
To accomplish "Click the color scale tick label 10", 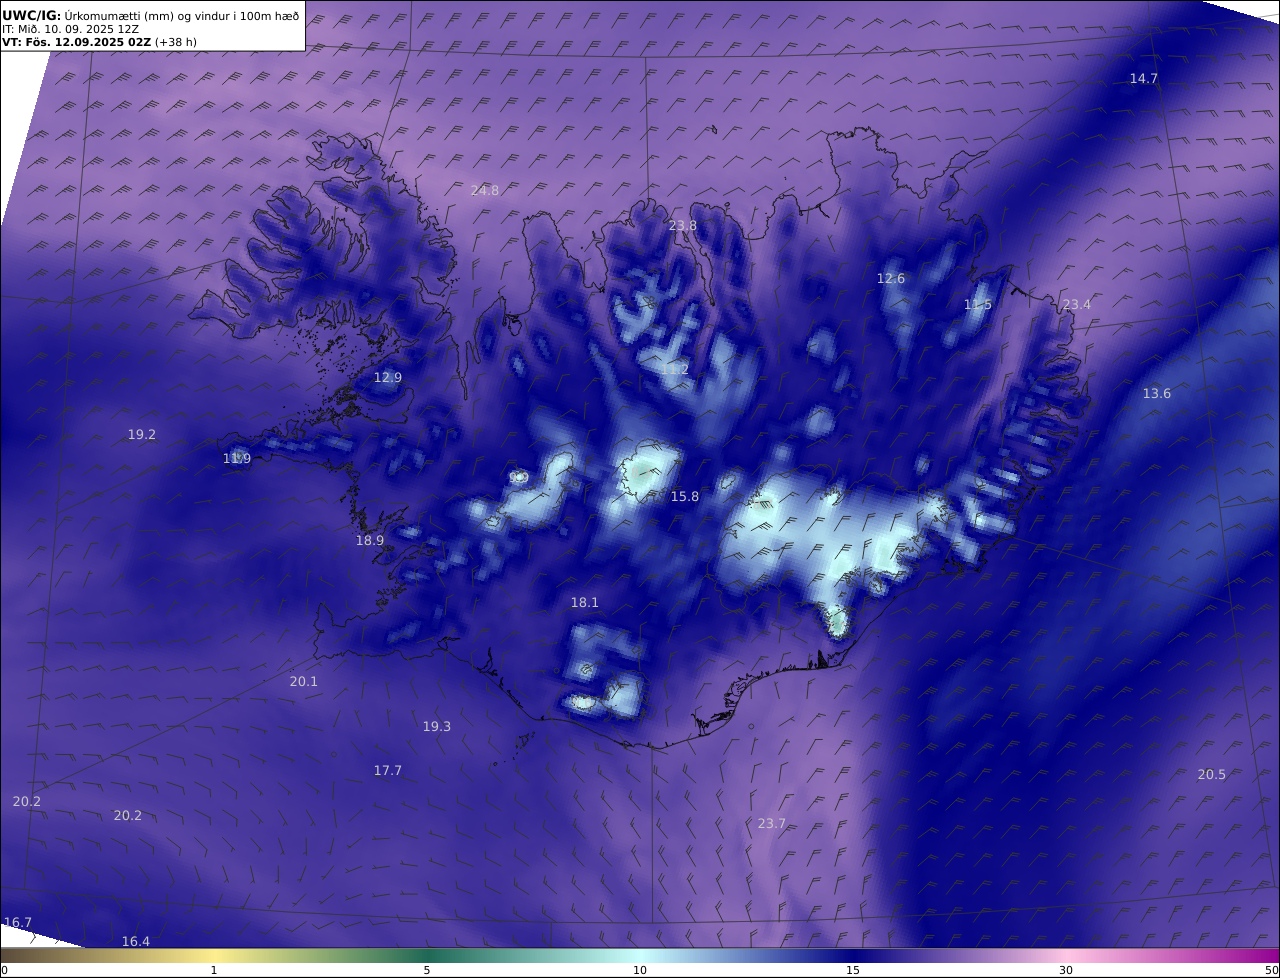I will click(x=640, y=970).
